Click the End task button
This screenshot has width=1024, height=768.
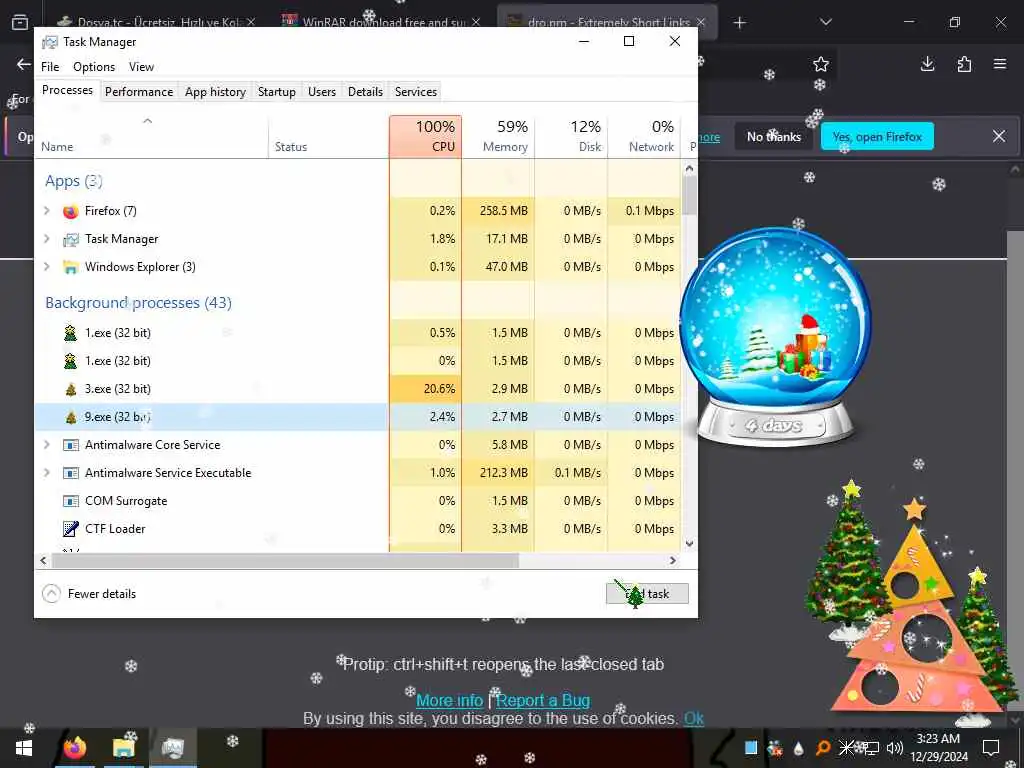647,594
